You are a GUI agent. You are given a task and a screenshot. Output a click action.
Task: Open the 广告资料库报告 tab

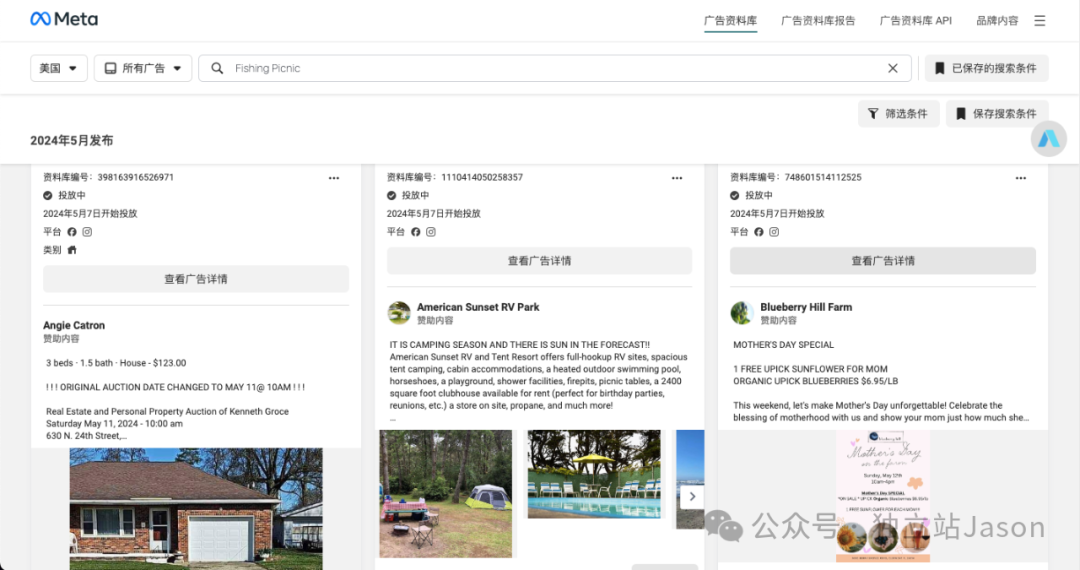[x=818, y=21]
